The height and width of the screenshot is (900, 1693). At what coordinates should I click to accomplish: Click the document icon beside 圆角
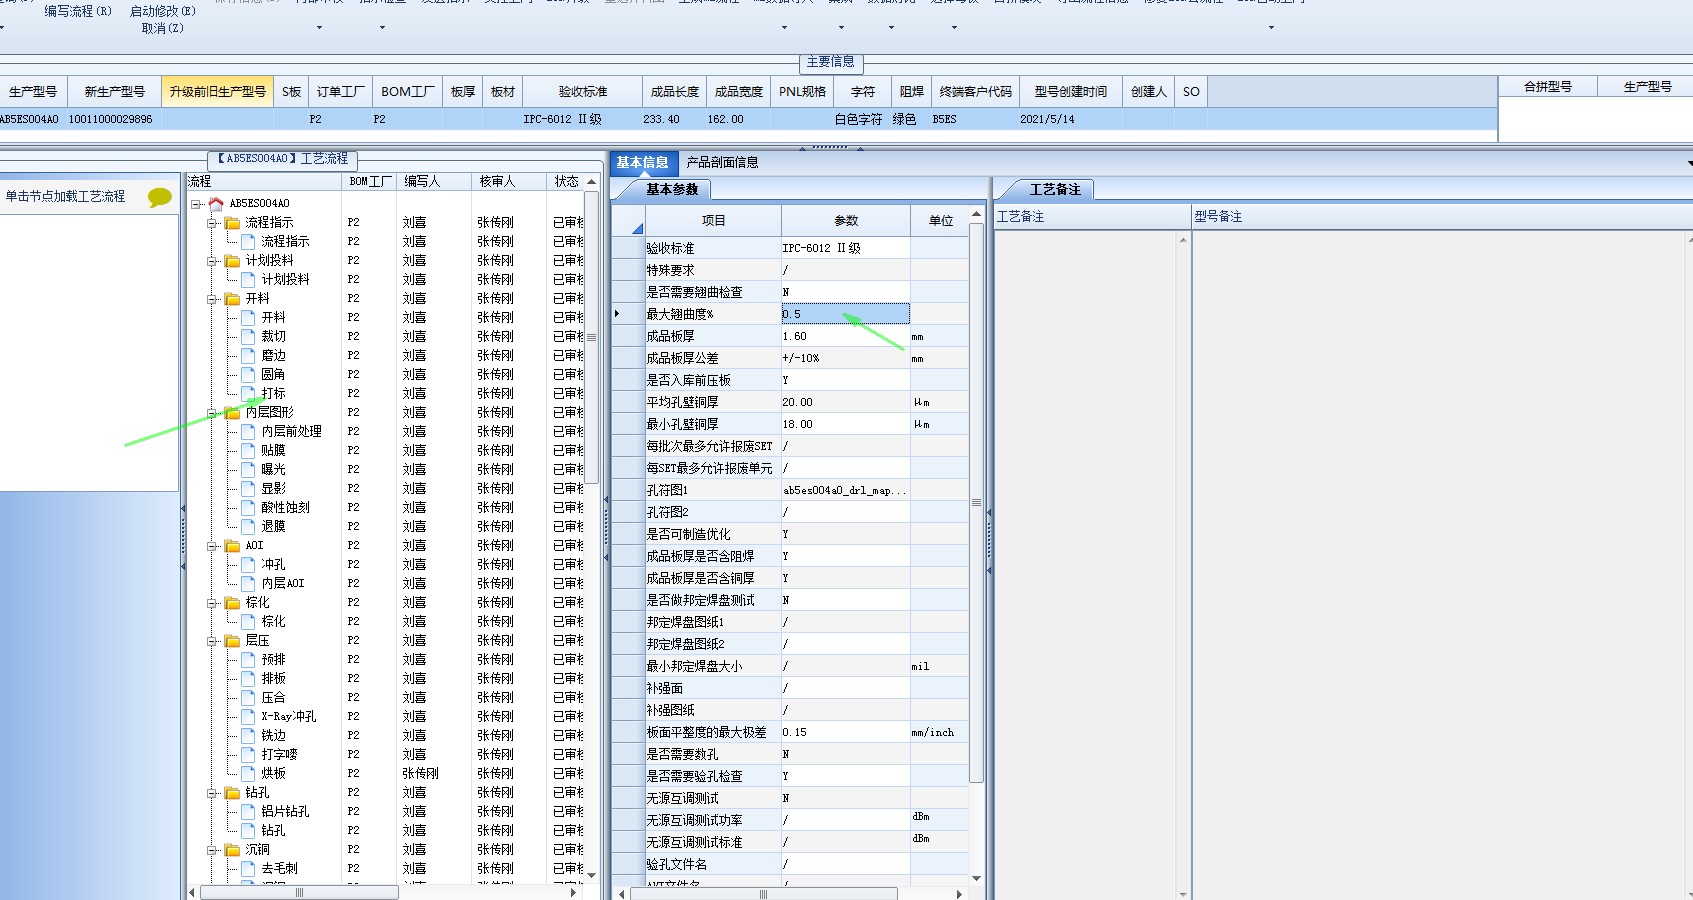248,374
